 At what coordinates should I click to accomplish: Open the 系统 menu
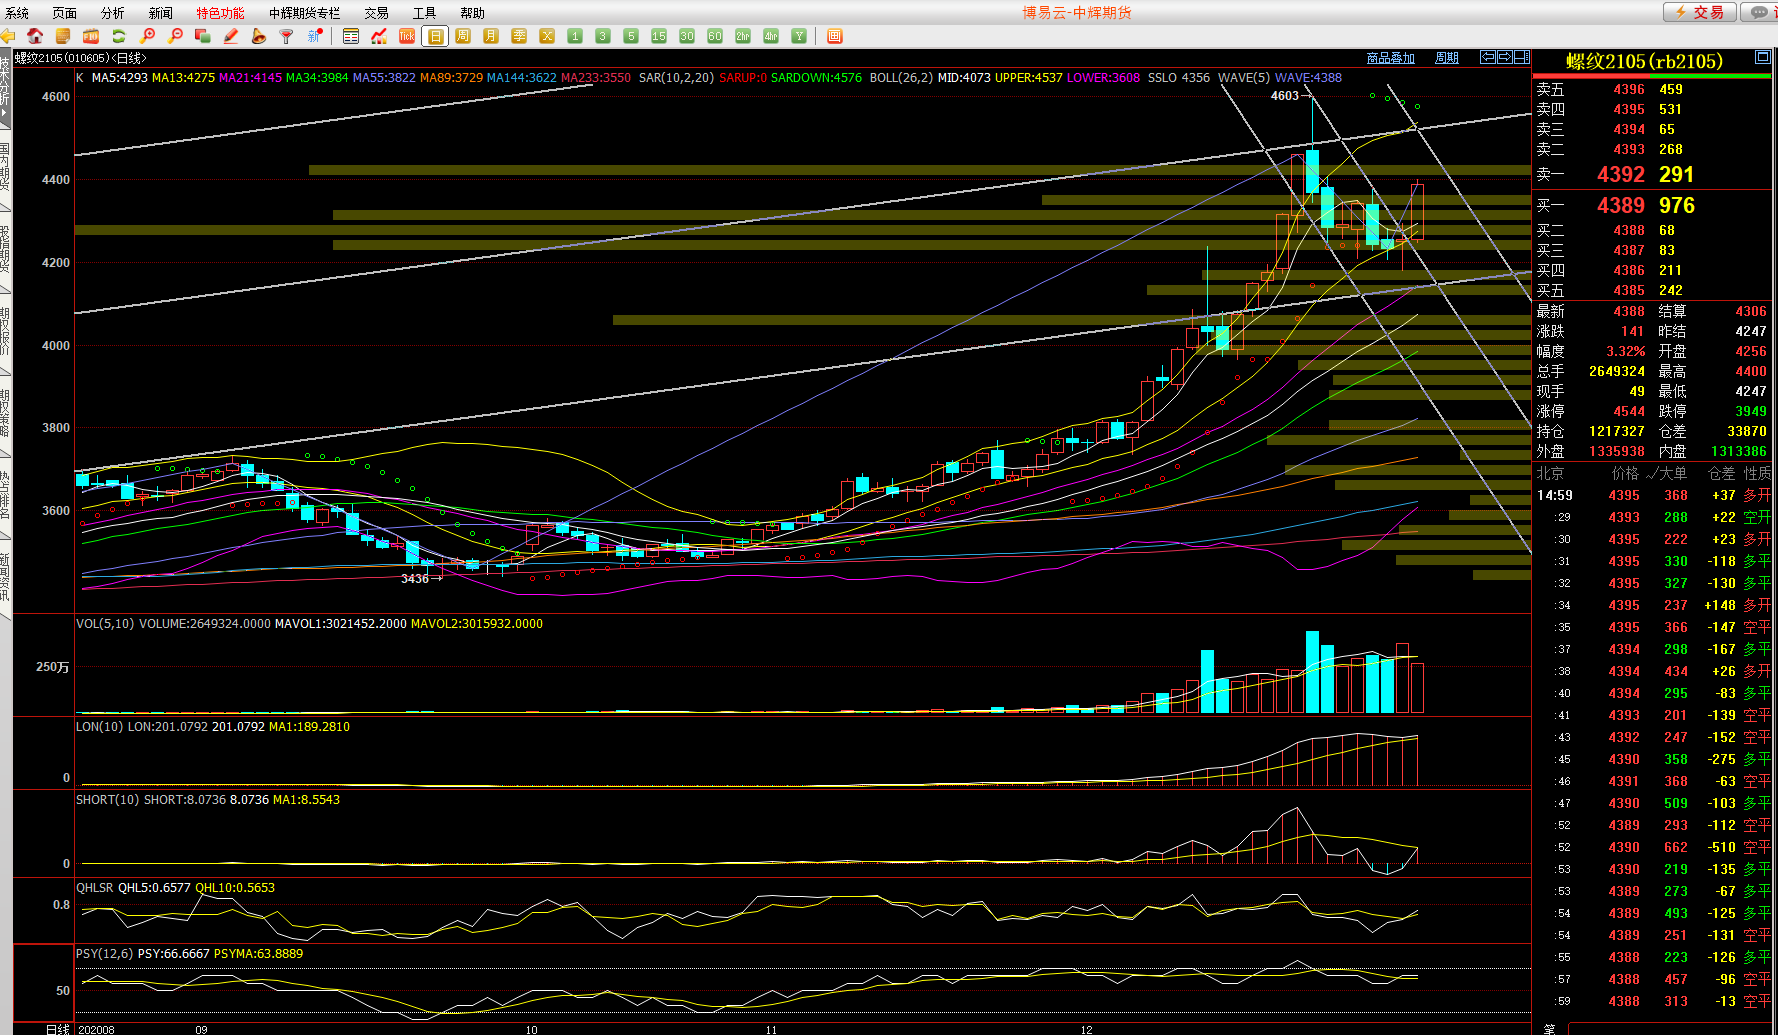[x=17, y=13]
